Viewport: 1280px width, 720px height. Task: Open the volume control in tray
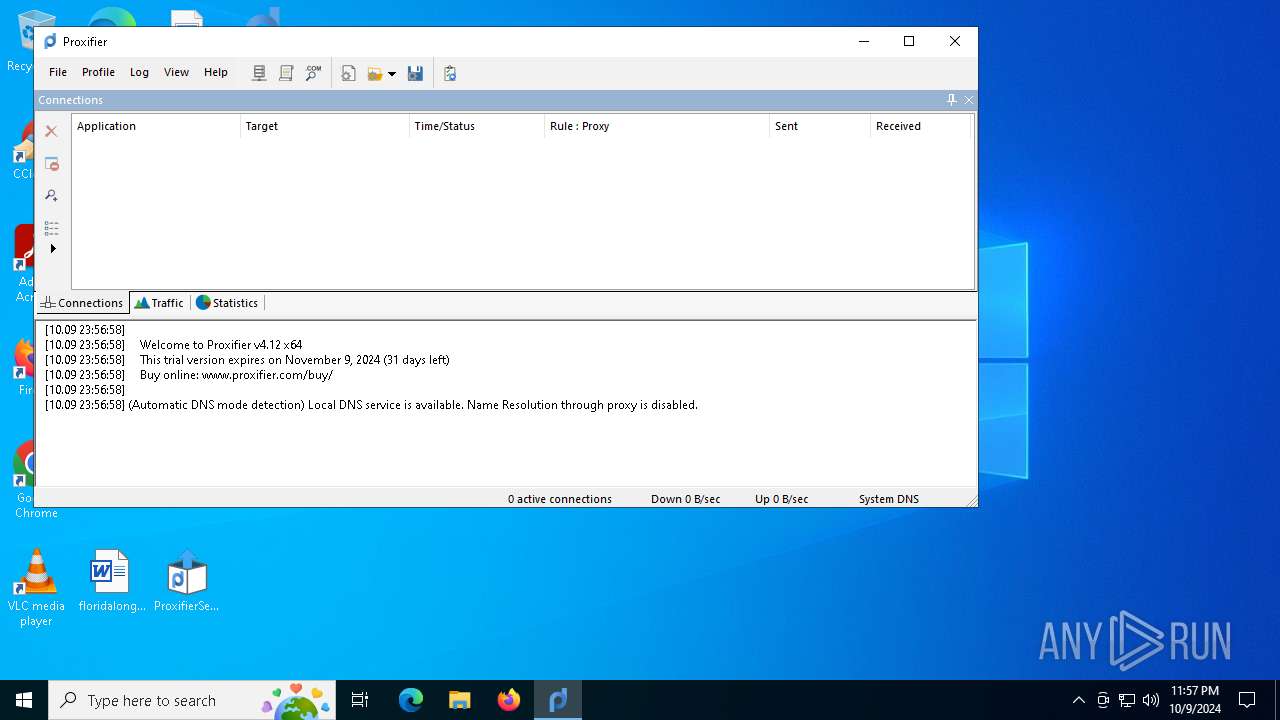tap(1150, 700)
